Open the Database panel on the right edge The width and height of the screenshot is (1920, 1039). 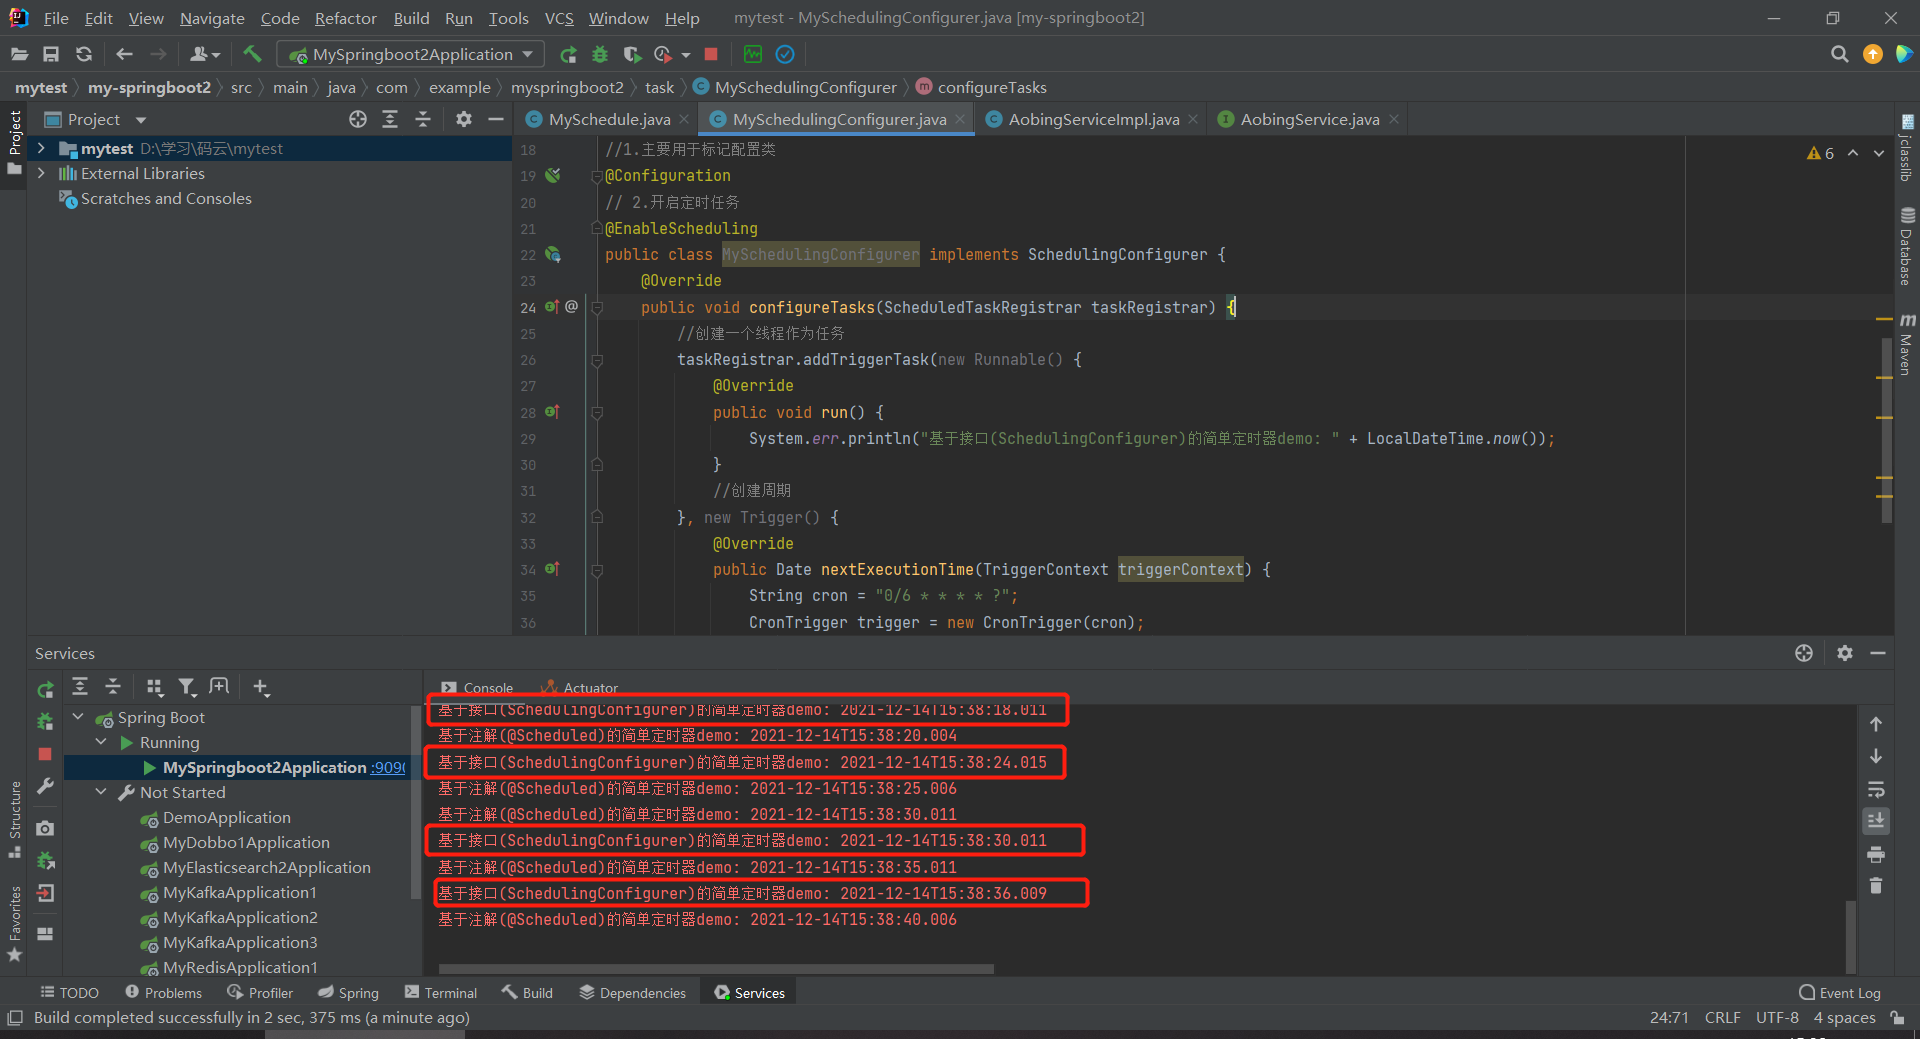[1908, 240]
